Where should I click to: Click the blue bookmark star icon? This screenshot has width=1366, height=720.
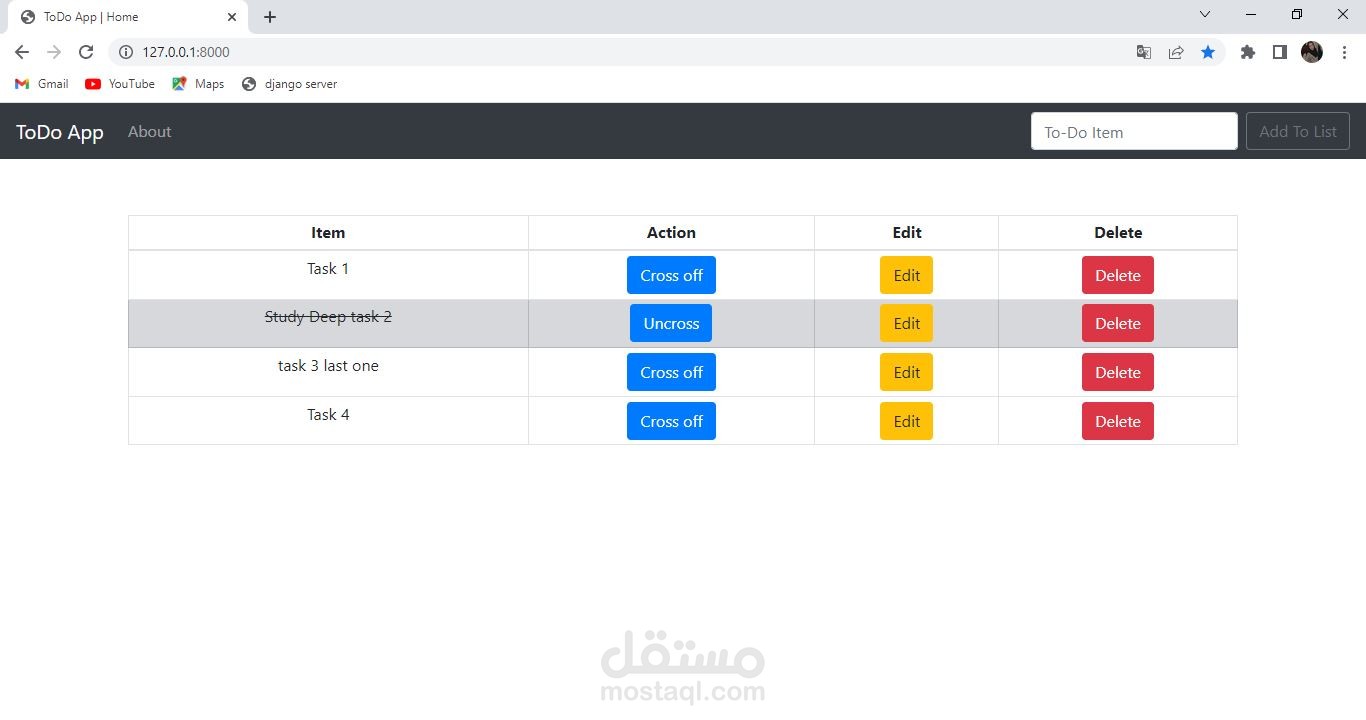pos(1208,52)
